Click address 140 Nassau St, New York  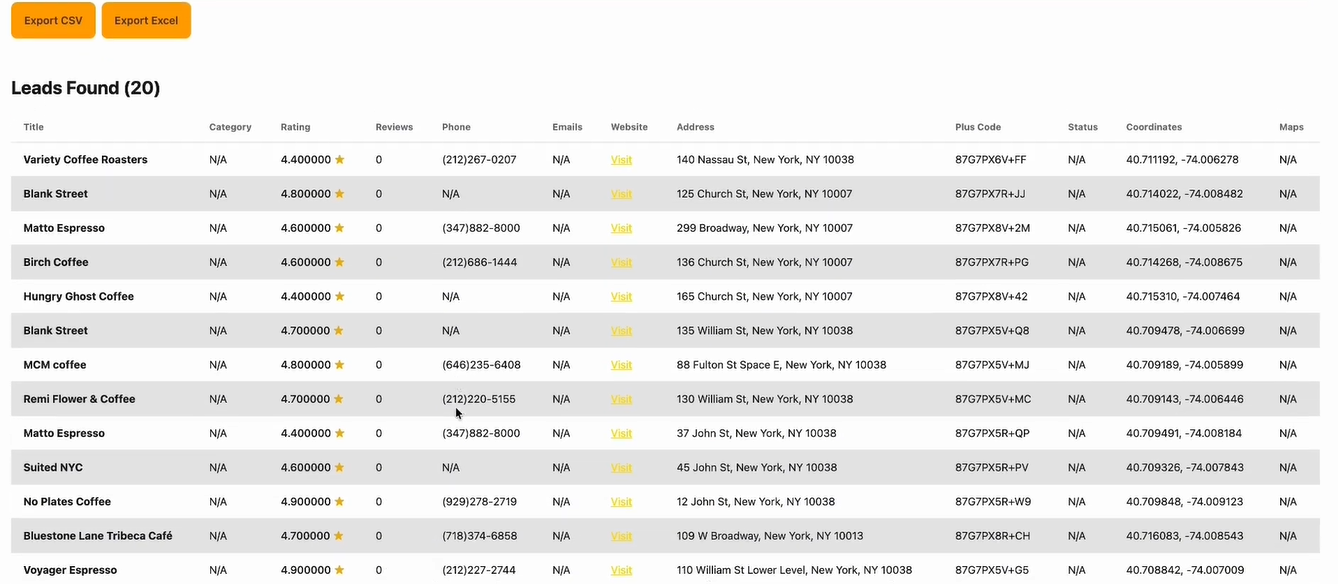765,160
